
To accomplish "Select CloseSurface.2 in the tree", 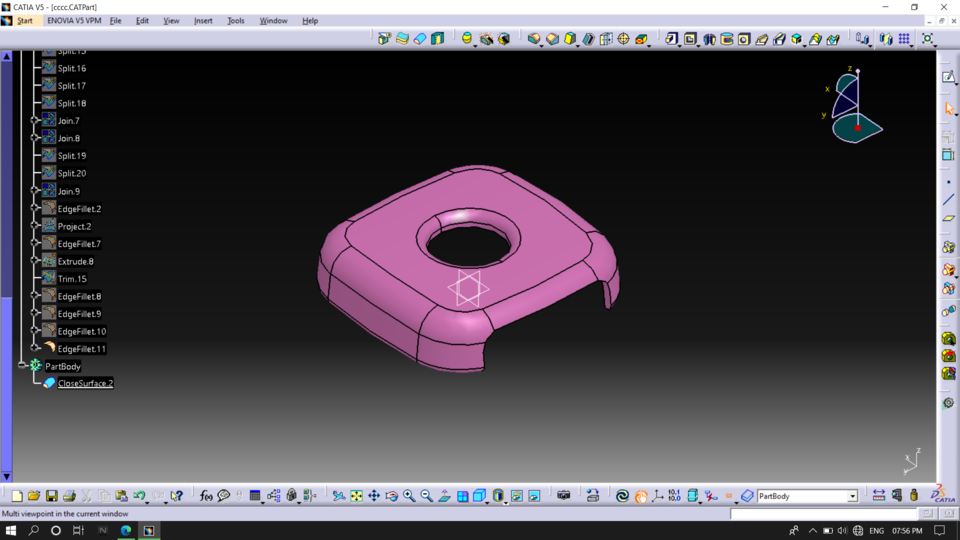I will pos(85,383).
